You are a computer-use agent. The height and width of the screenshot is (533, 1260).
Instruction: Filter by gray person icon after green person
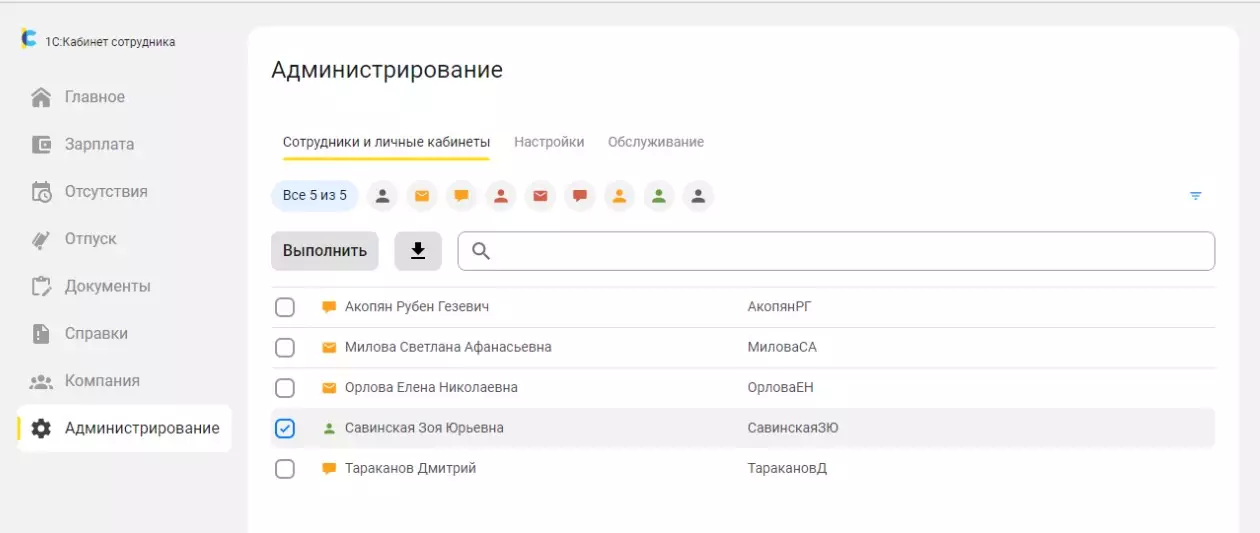click(698, 196)
